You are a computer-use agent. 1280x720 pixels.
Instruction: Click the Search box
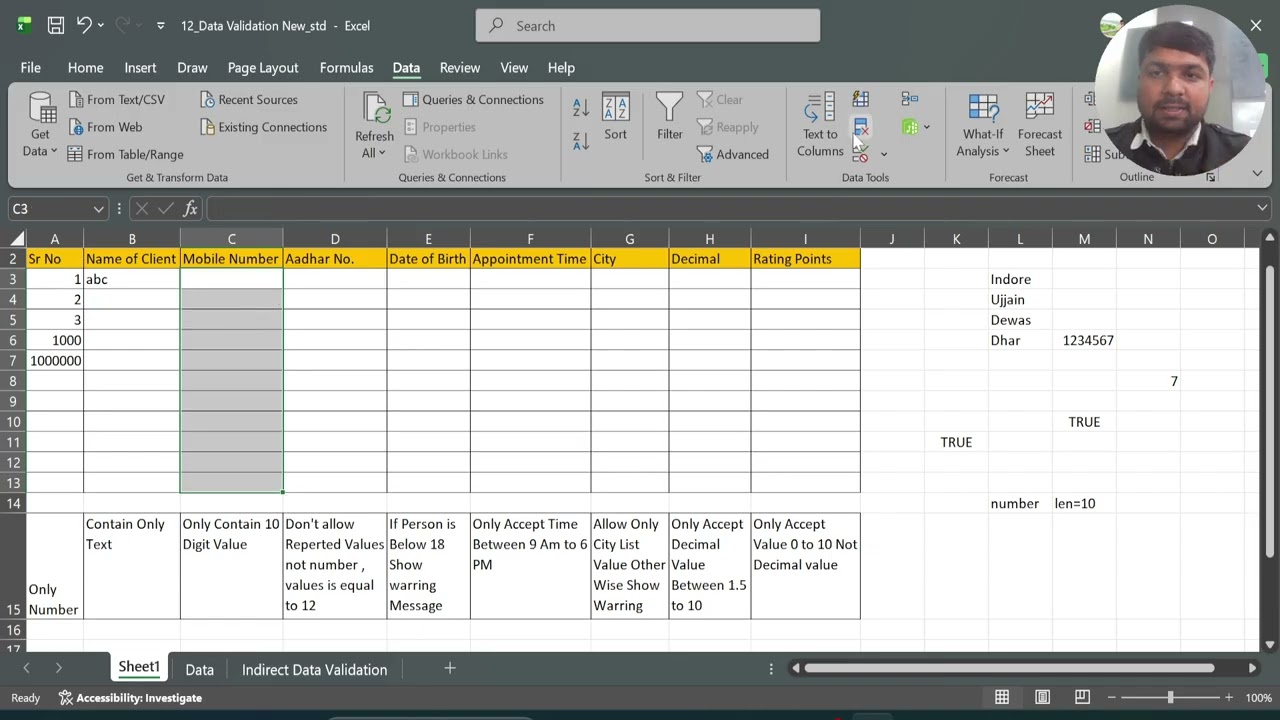[x=648, y=26]
